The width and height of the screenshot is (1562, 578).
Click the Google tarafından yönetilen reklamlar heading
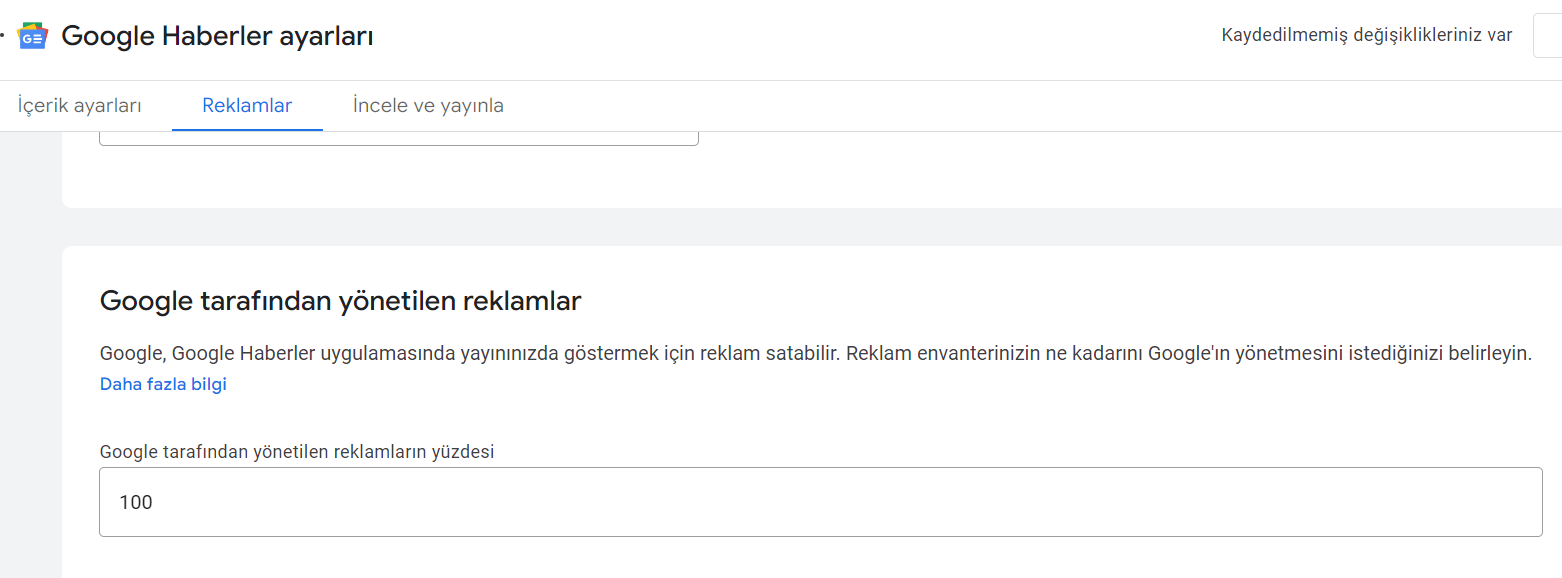[340, 300]
